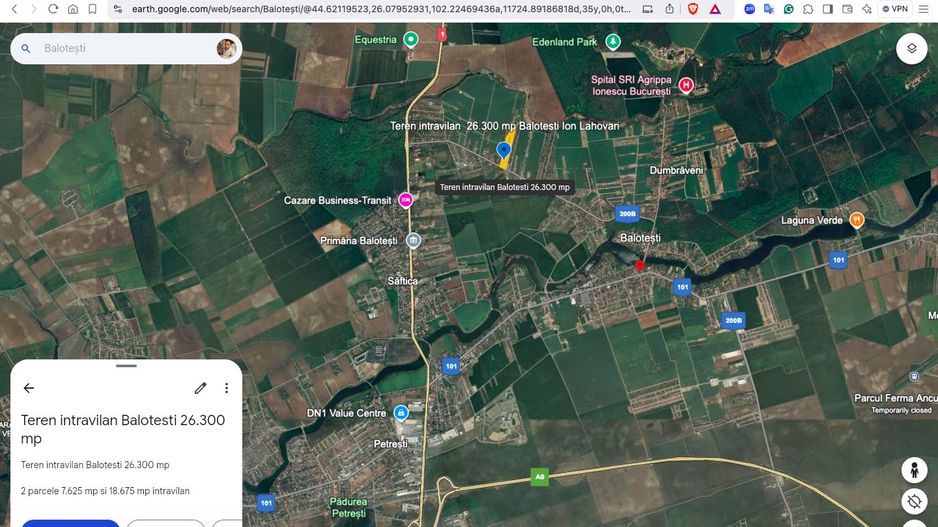The image size is (938, 527).
Task: Open the extensions puzzle menu
Action: coord(808,9)
